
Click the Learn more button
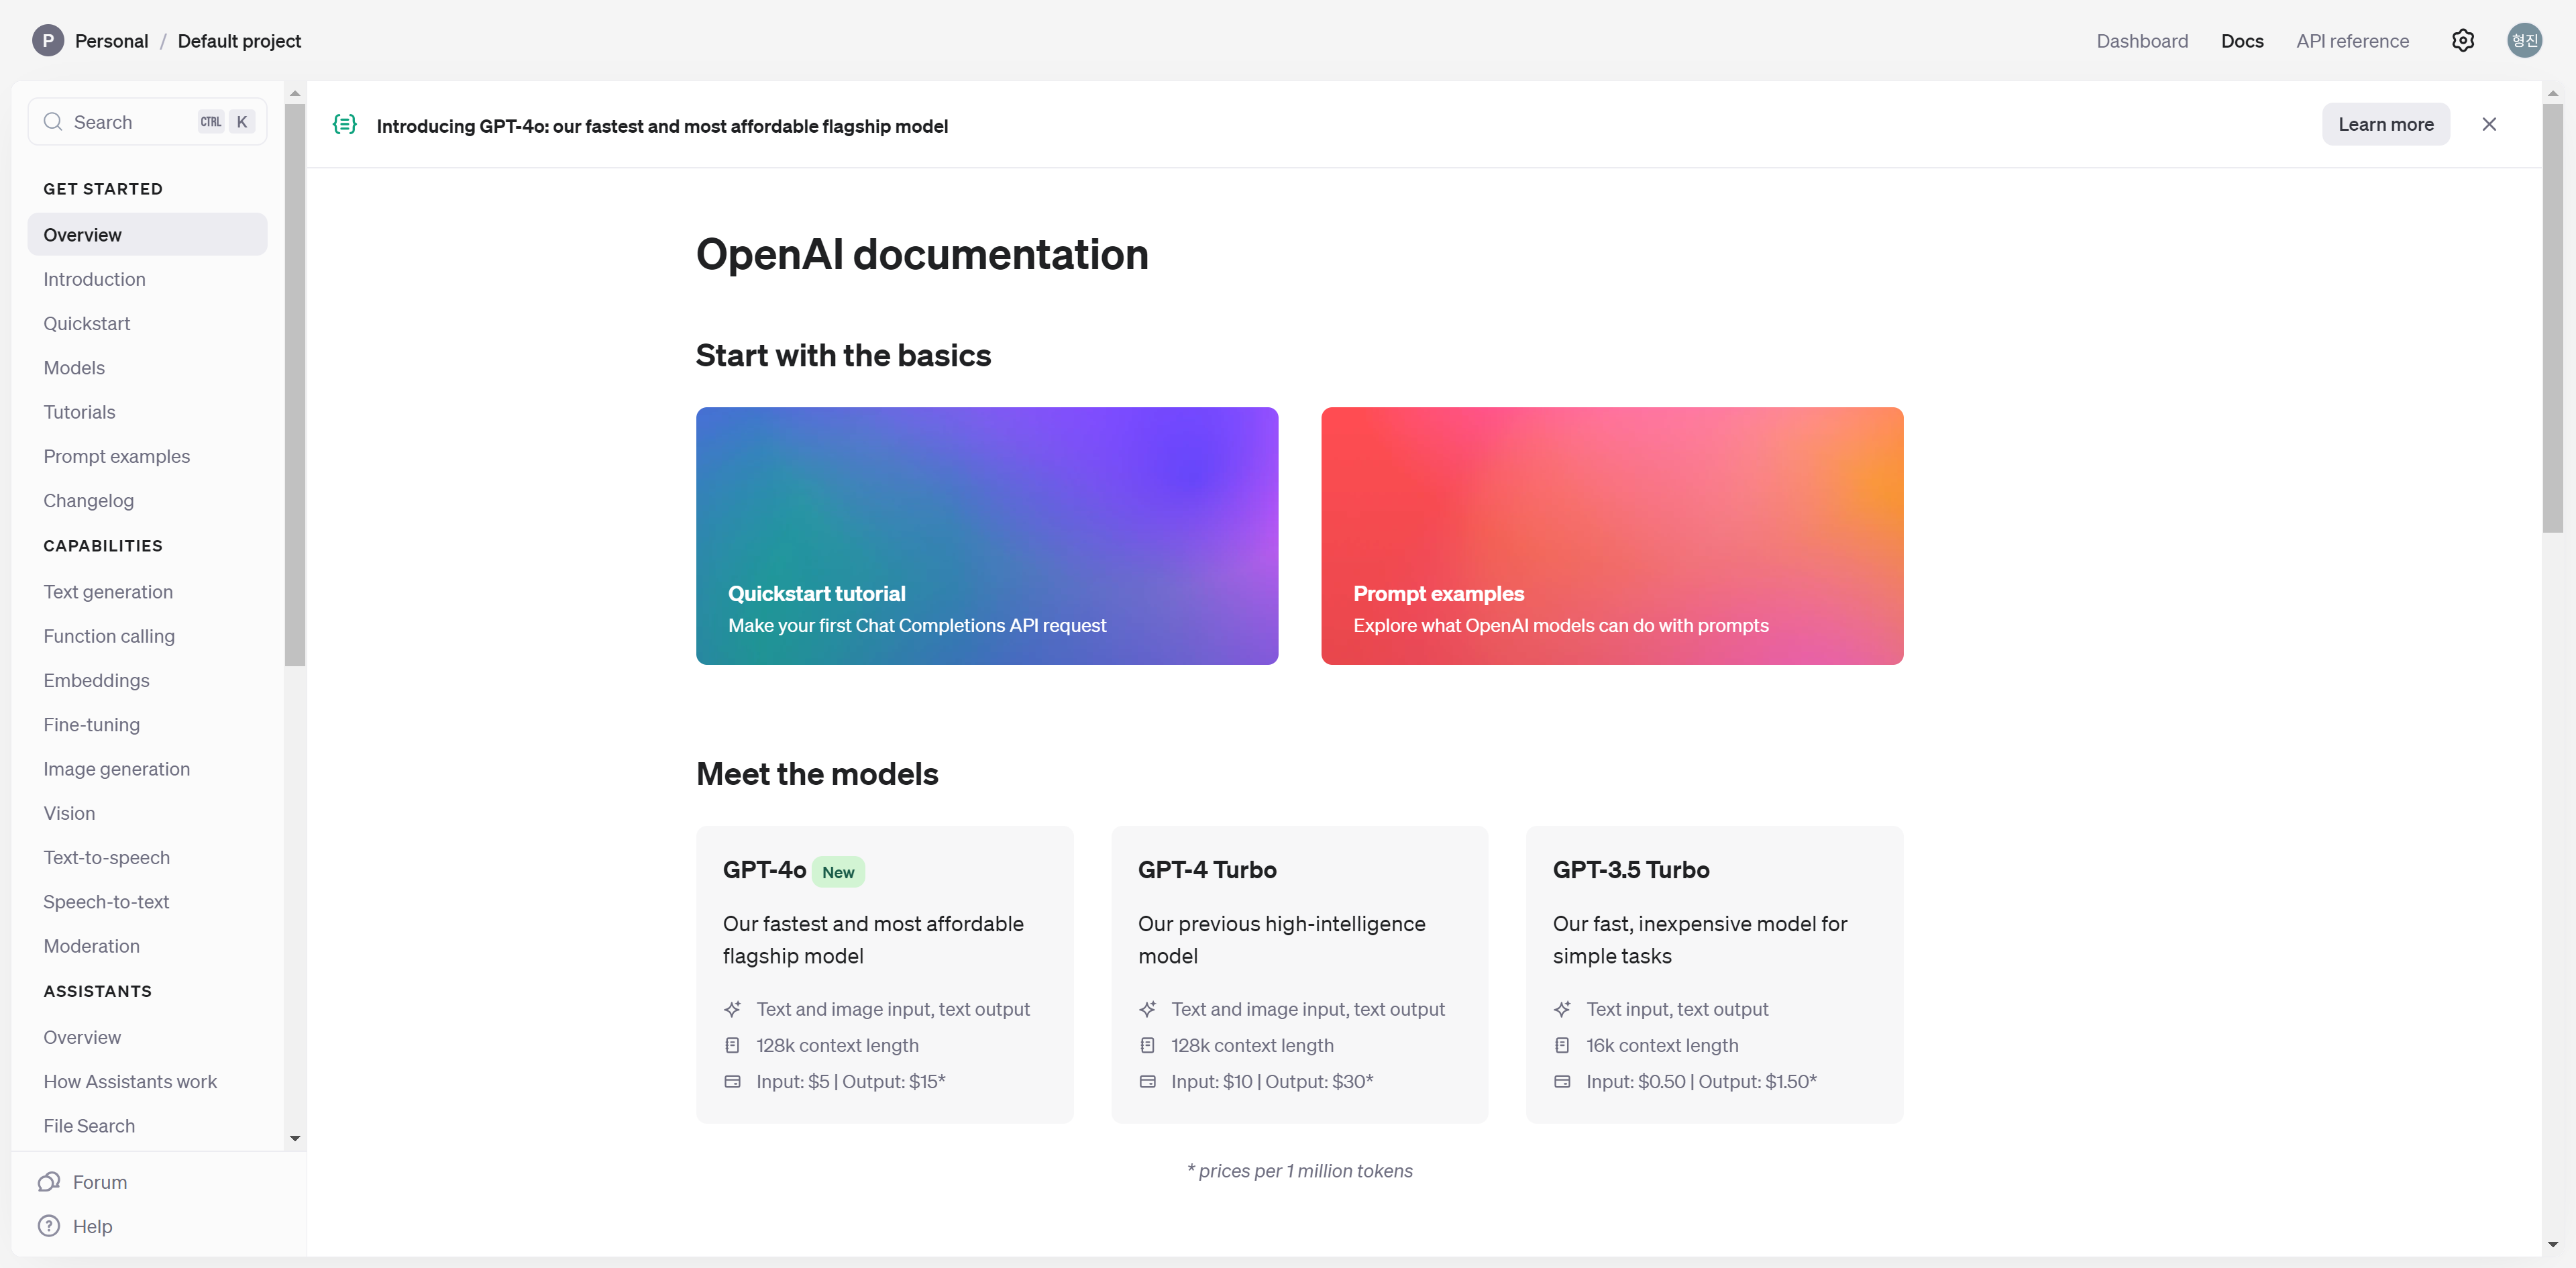point(2386,124)
